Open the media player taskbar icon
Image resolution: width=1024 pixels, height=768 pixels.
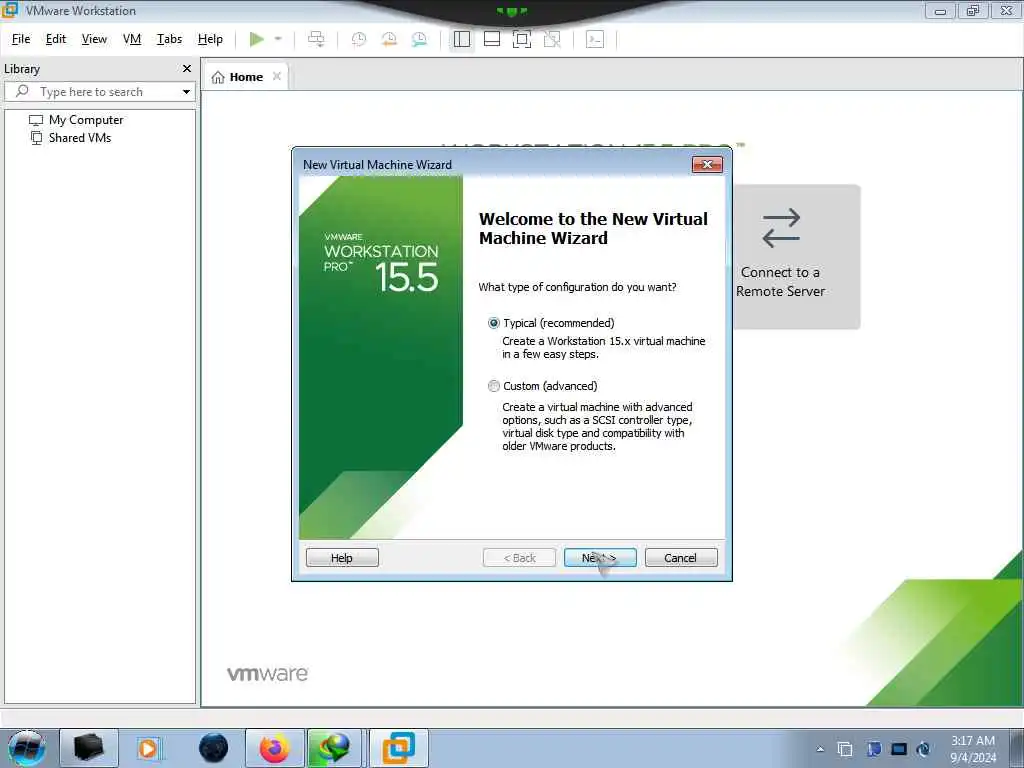148,748
